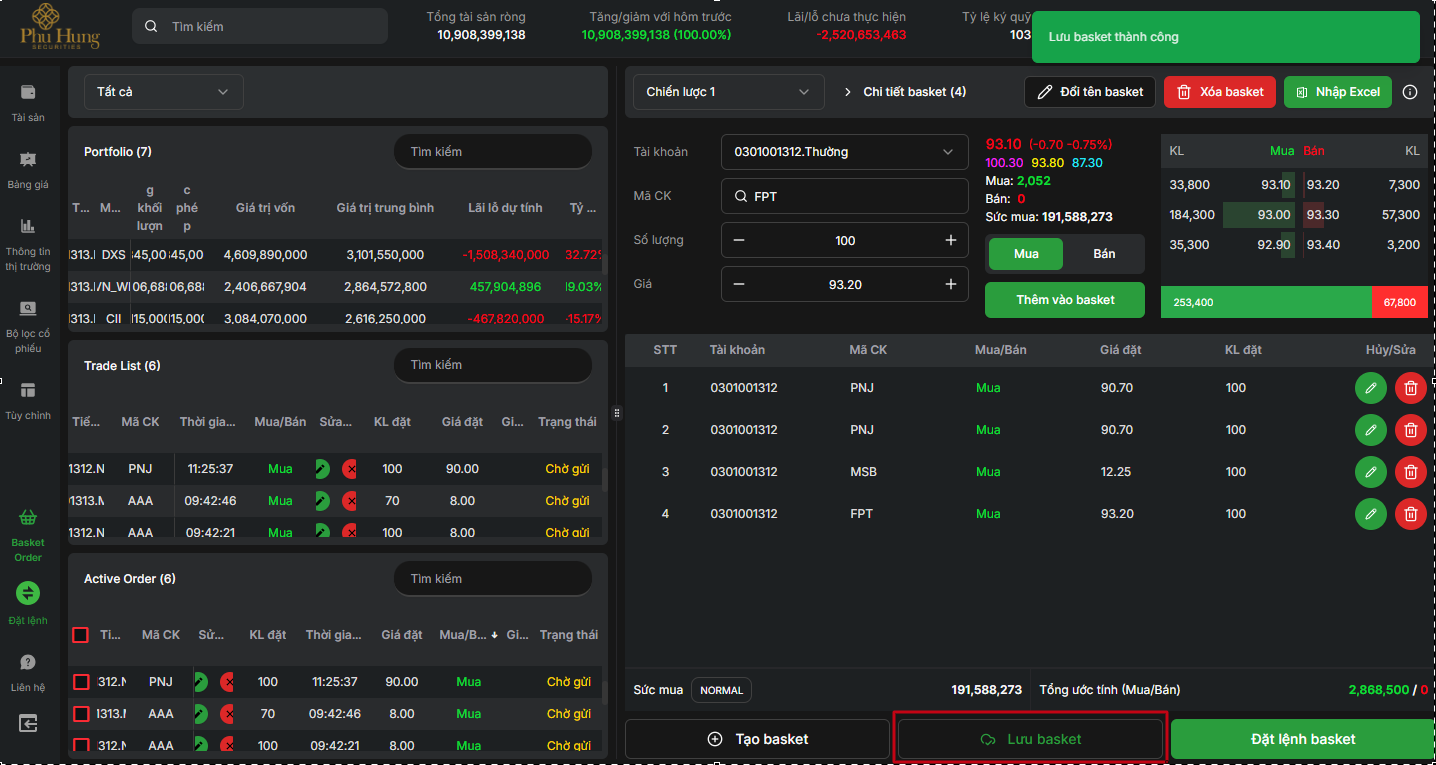Open the Bảng giá price board icon
Screen dimensions: 1436x765
tap(28, 160)
